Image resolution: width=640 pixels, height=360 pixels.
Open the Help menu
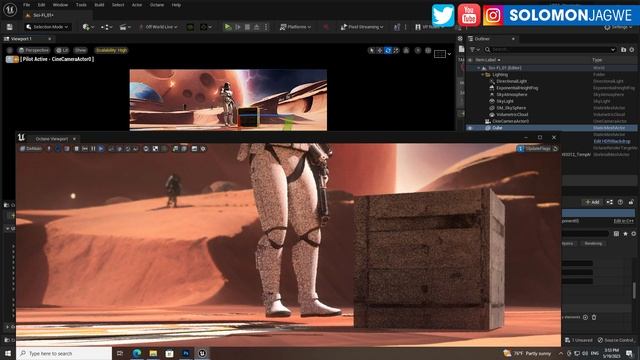click(x=176, y=5)
